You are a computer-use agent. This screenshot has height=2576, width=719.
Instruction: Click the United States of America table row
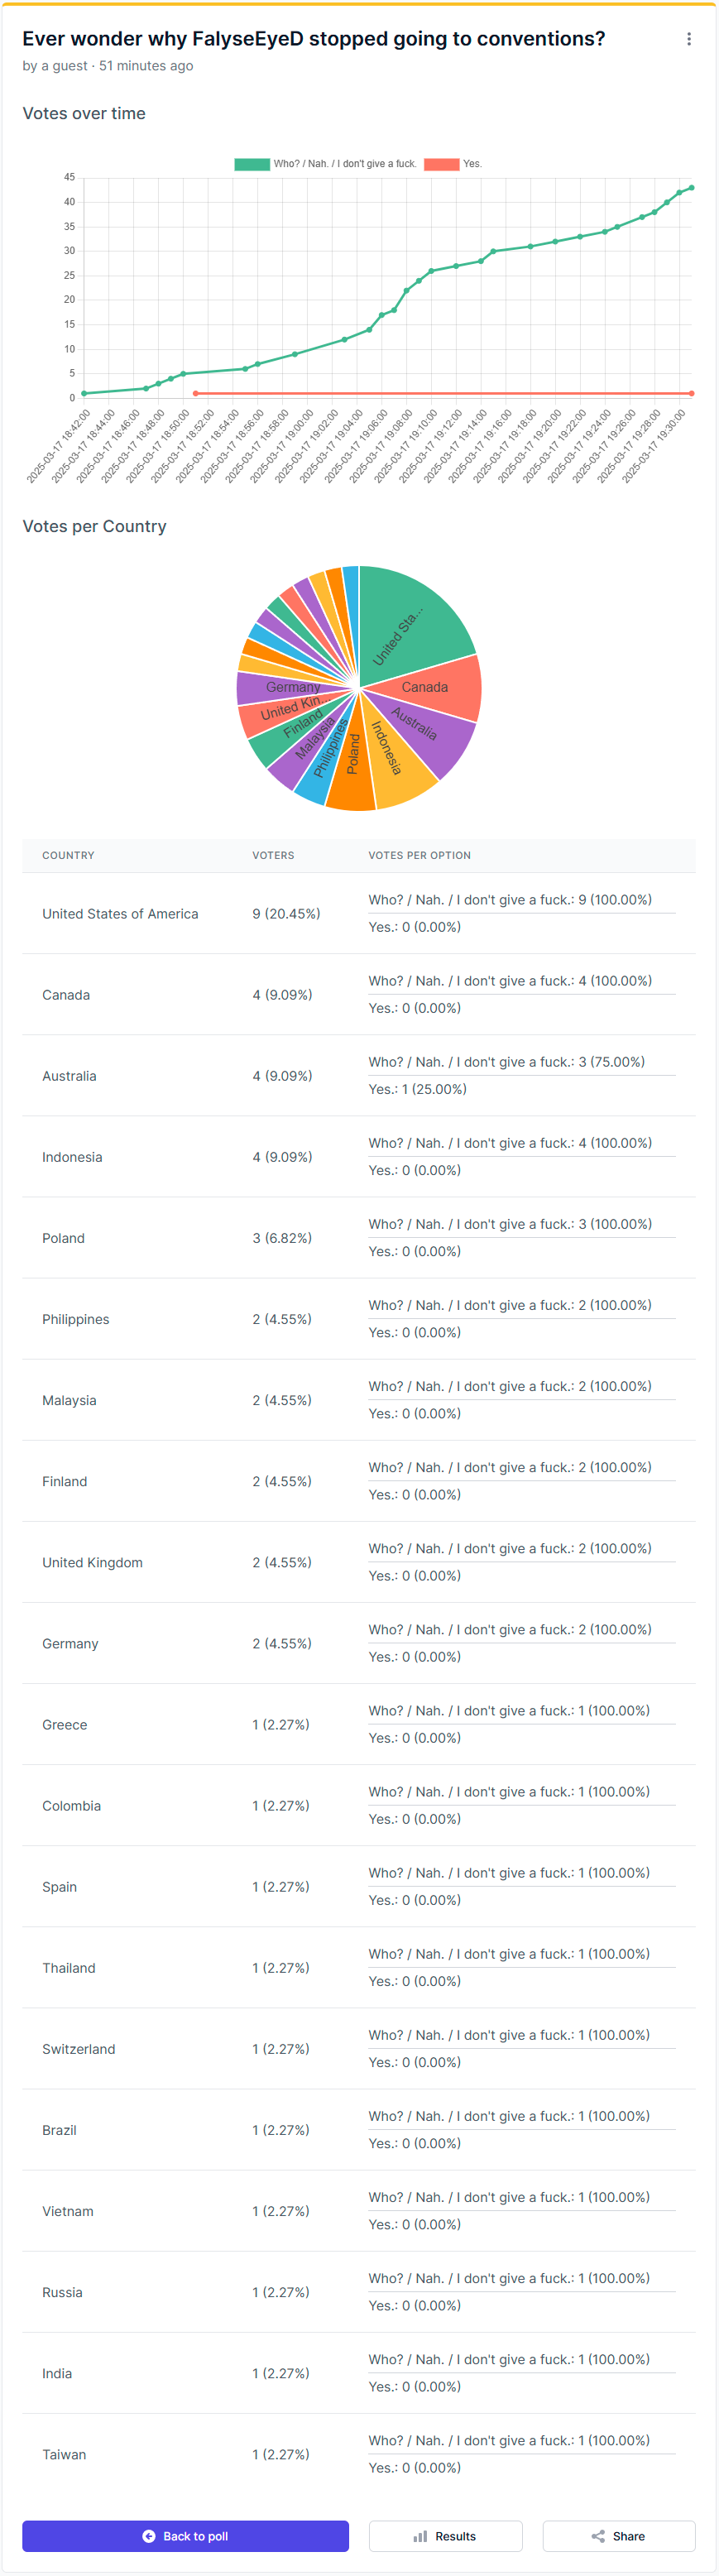(120, 913)
